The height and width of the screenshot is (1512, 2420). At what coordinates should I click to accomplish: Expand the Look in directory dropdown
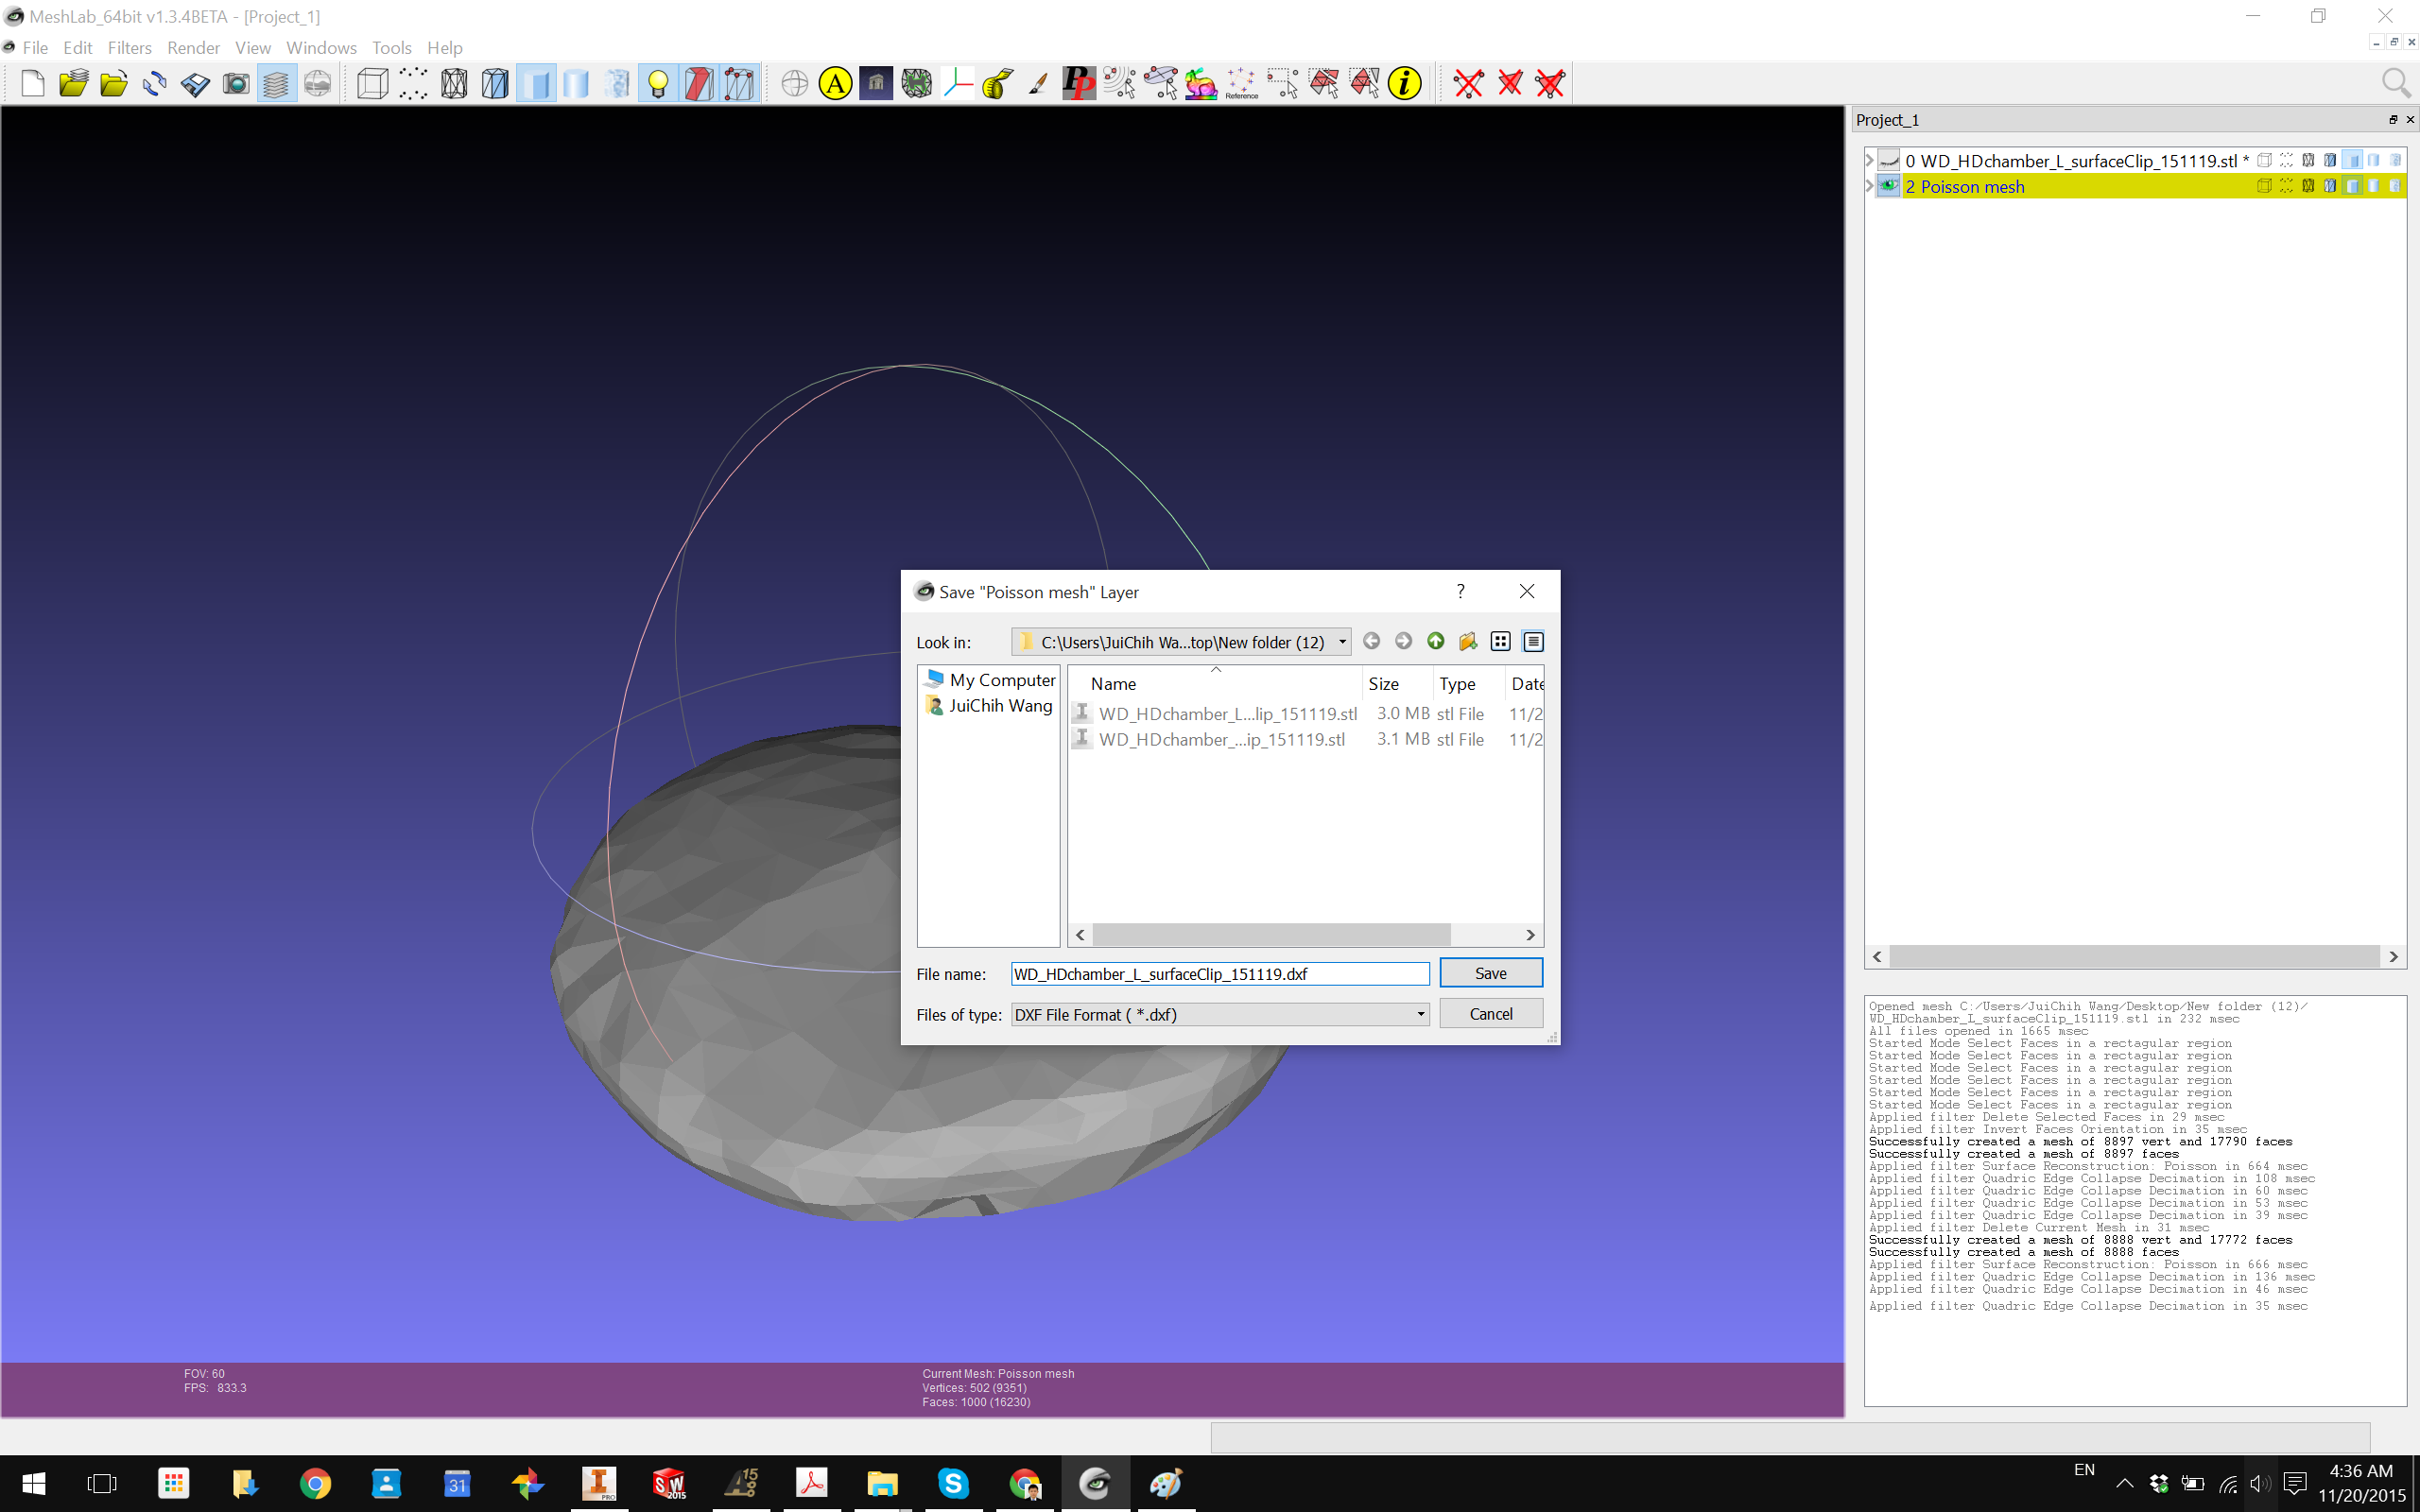[1341, 641]
